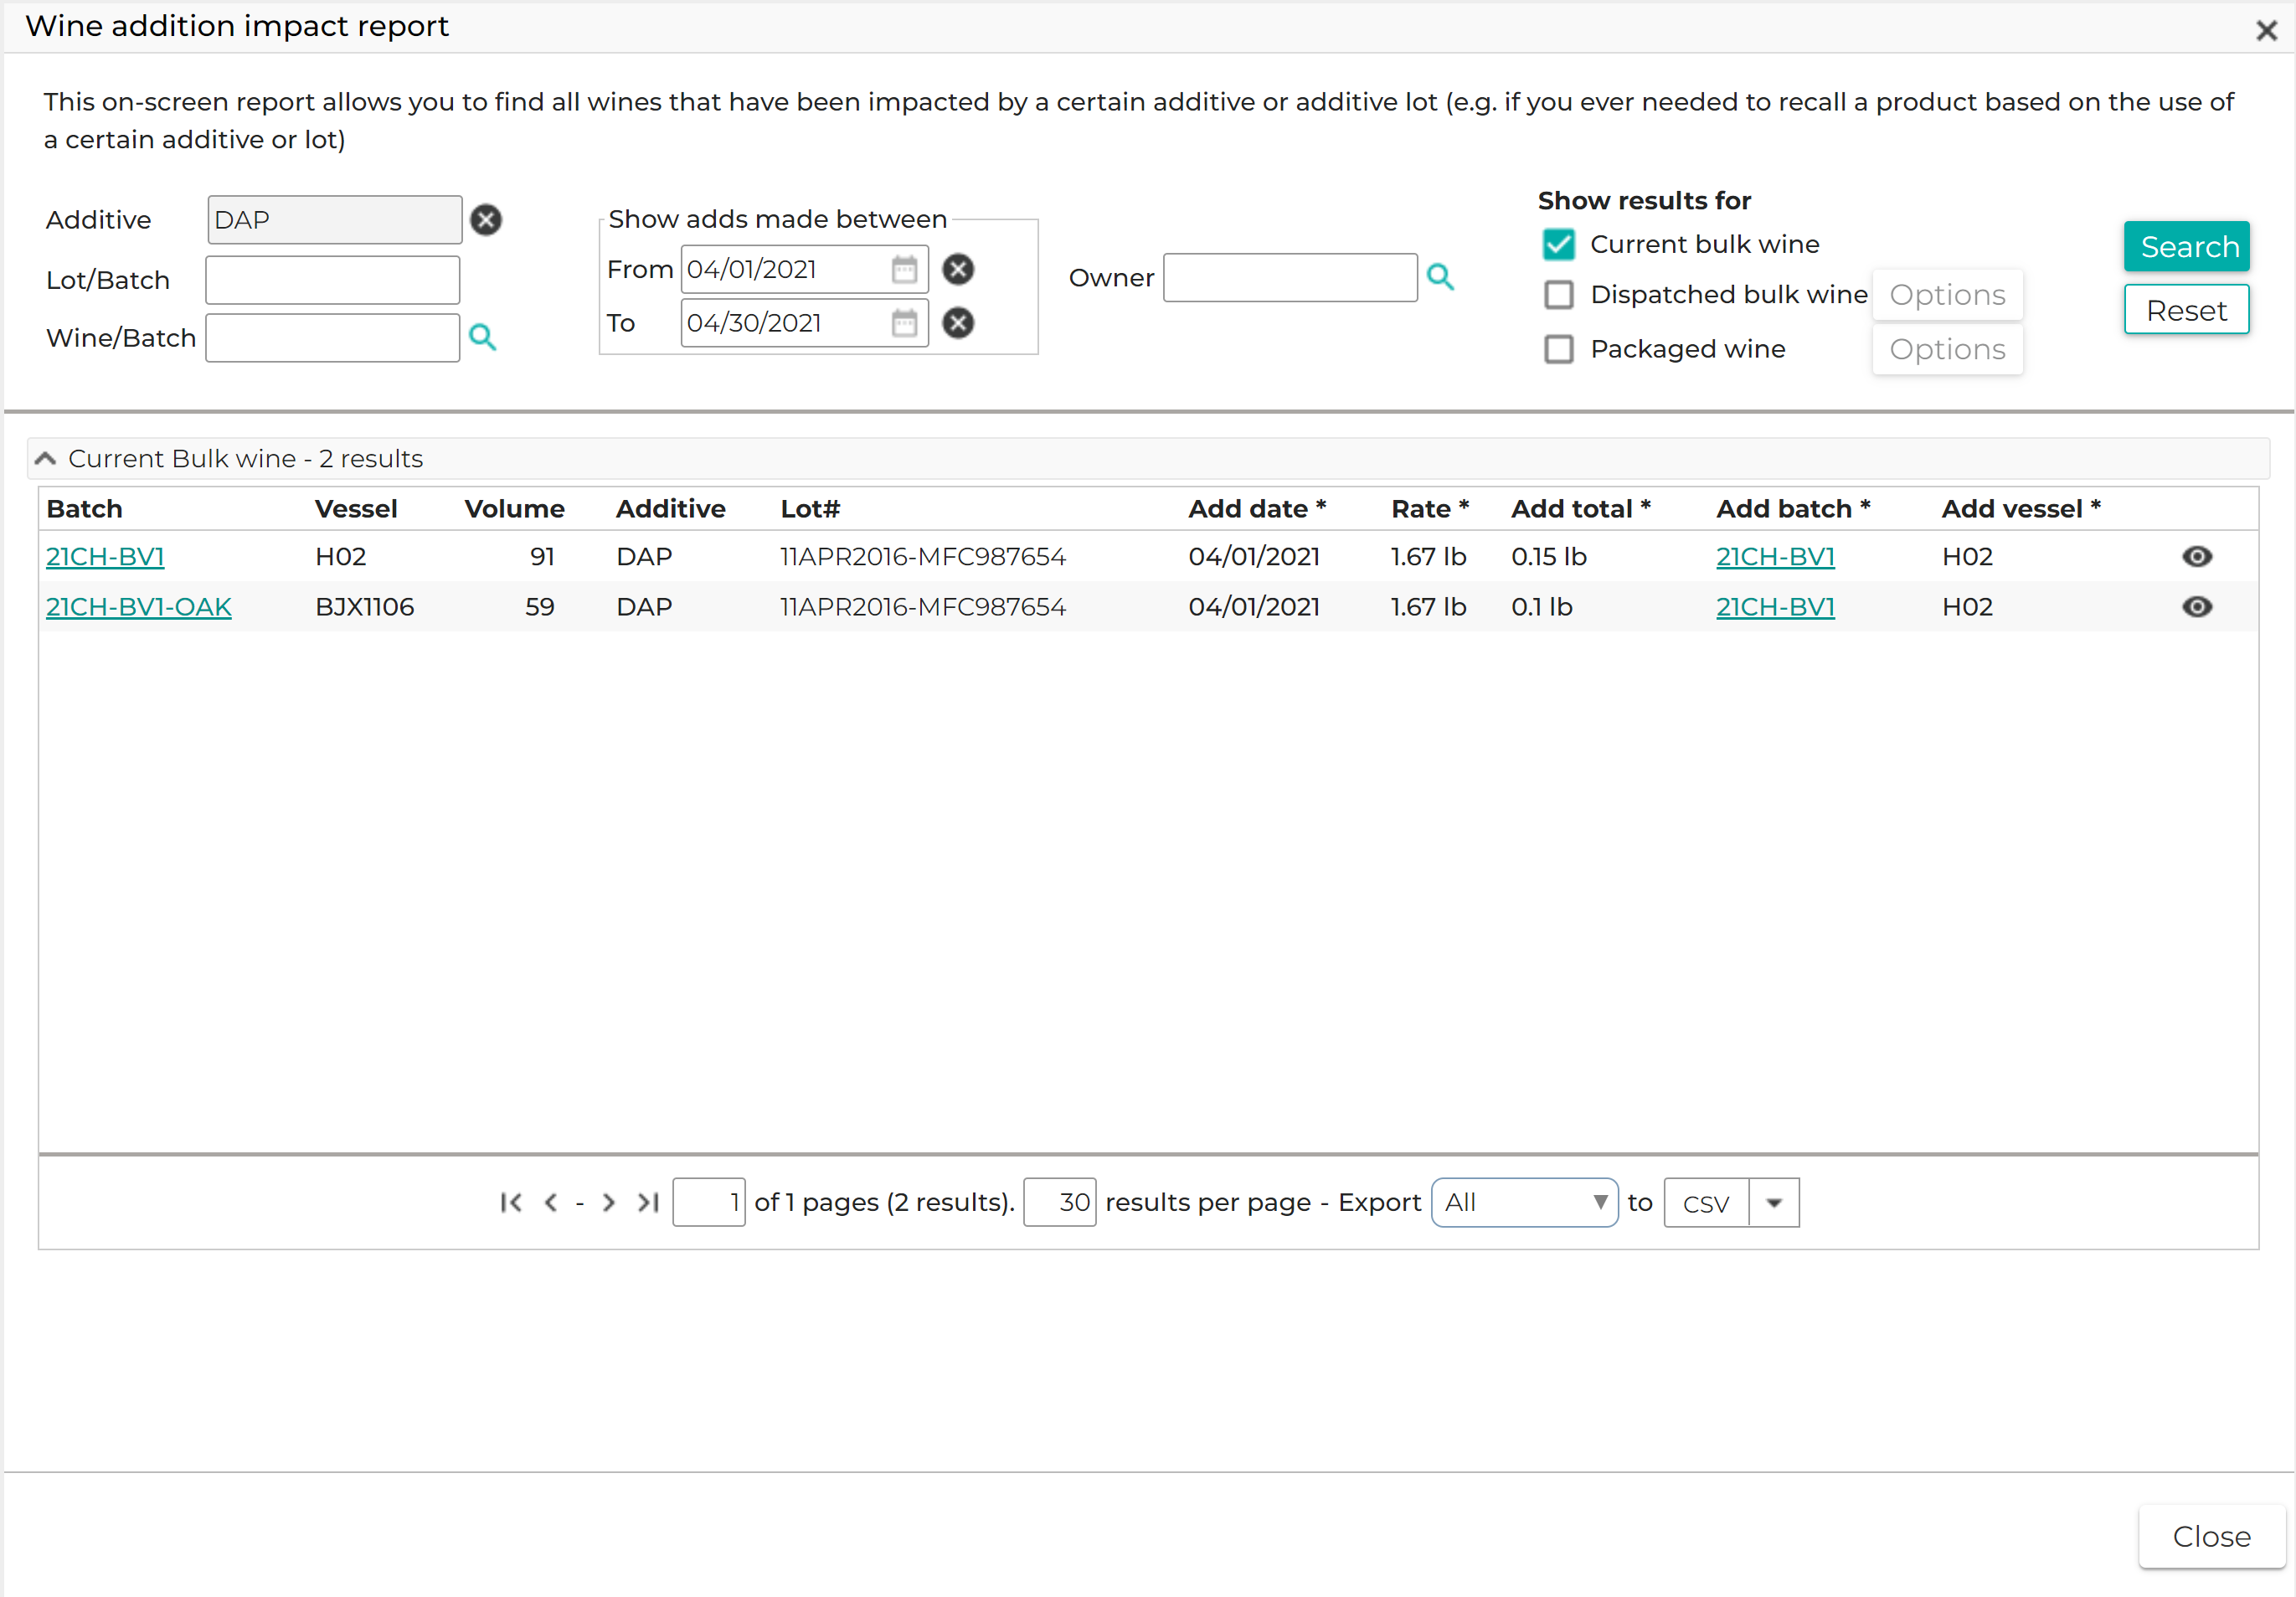Open batch 21CH-BV1-OAK link
The height and width of the screenshot is (1597, 2296).
click(139, 607)
